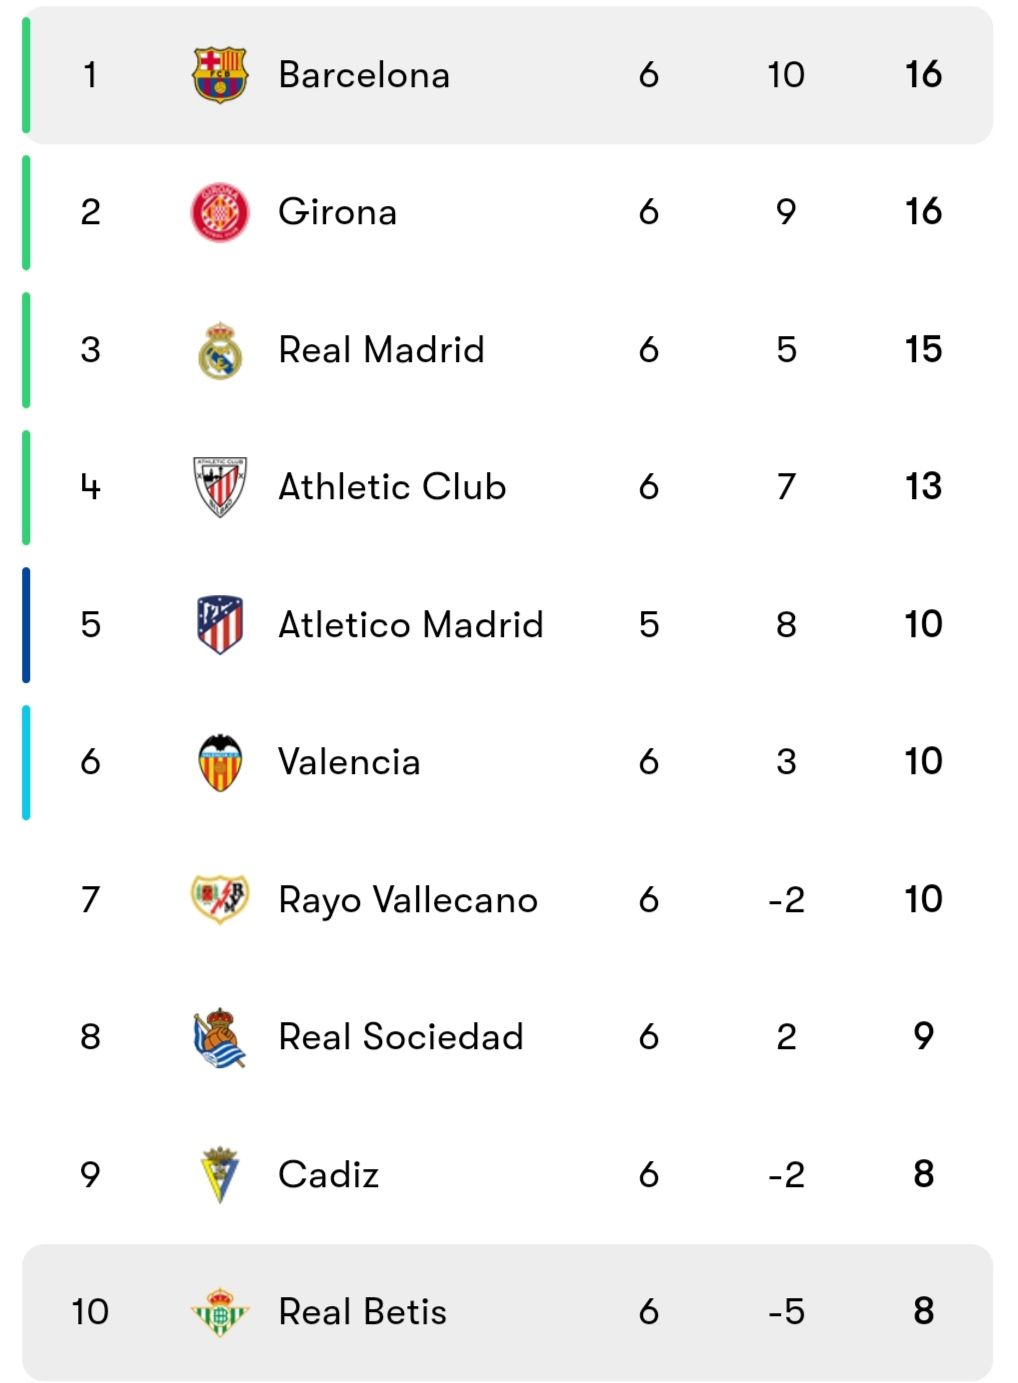The height and width of the screenshot is (1383, 1018).
Task: Click Barcelona's 16 points value
Action: 923,74
